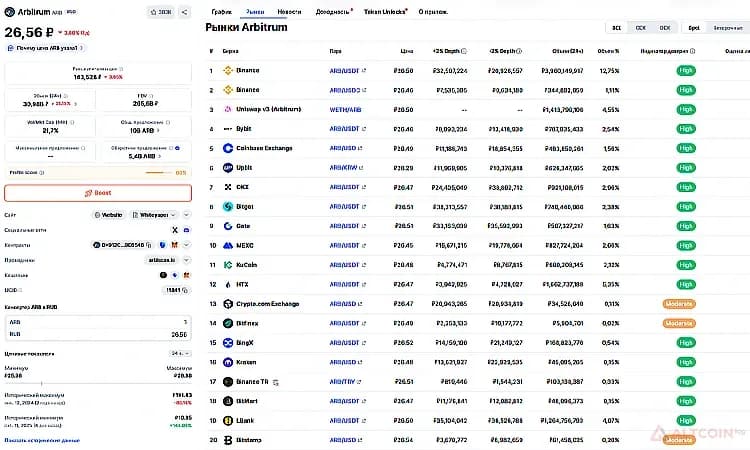The width and height of the screenshot is (750, 450).
Task: Click info icon beside the trust indicator header
Action: 693,51
